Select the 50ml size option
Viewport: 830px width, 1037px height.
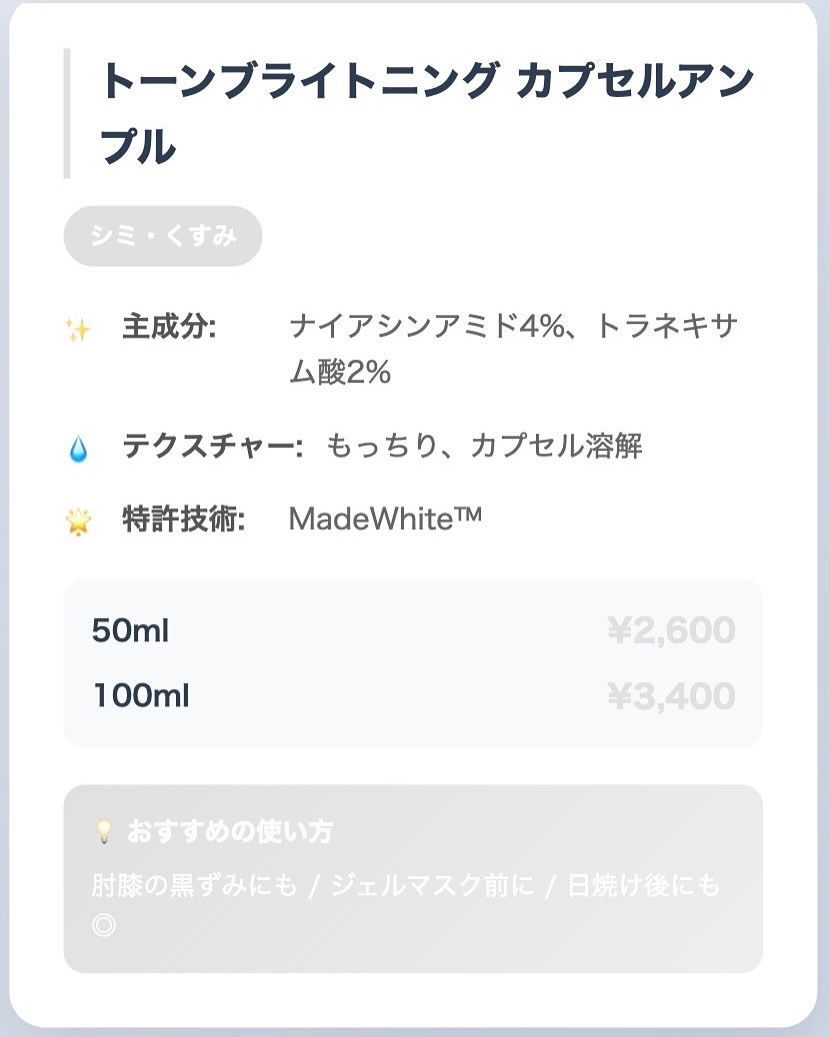tap(131, 631)
